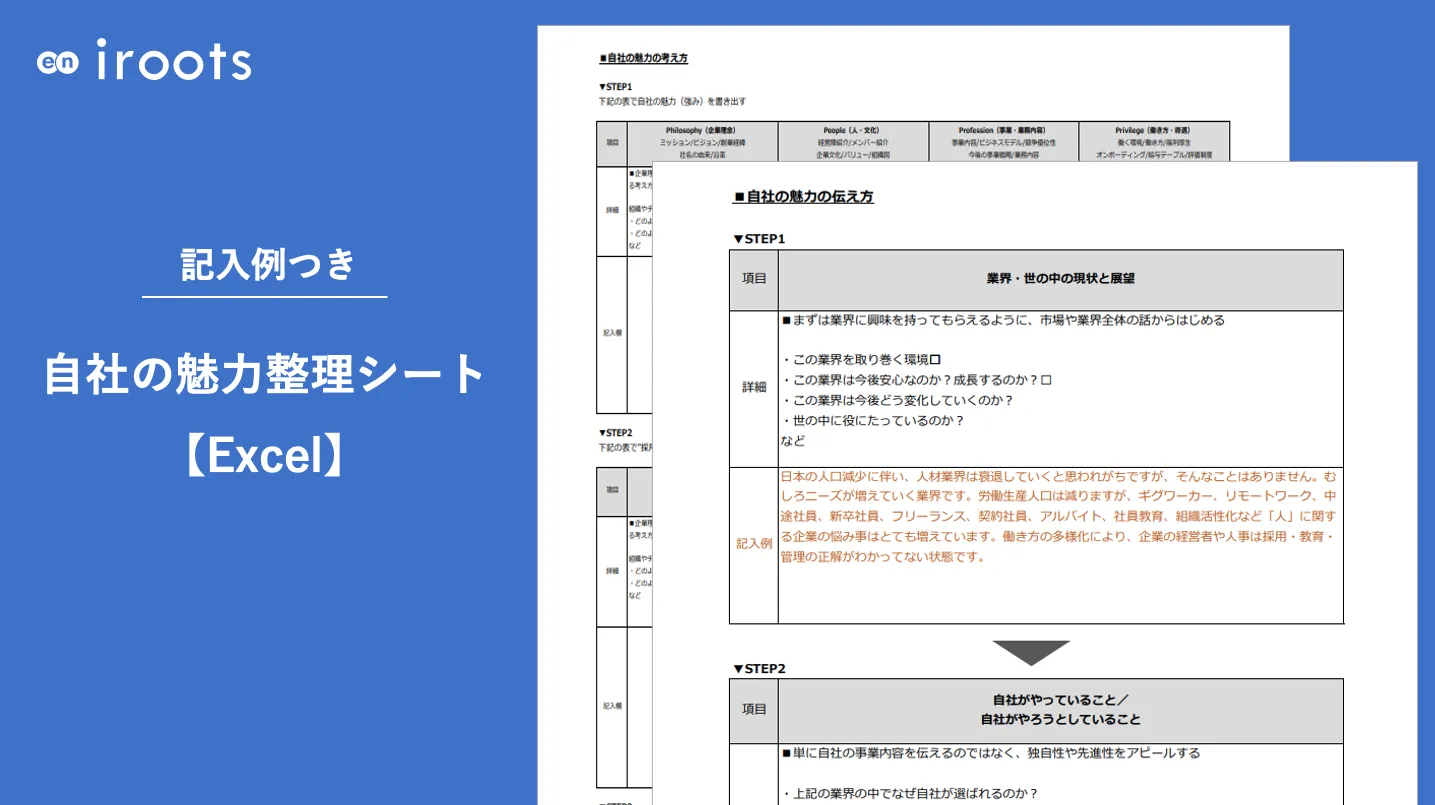Viewport: 1435px width, 805px height.
Task: Click the "【Excel】" text
Action: point(265,457)
